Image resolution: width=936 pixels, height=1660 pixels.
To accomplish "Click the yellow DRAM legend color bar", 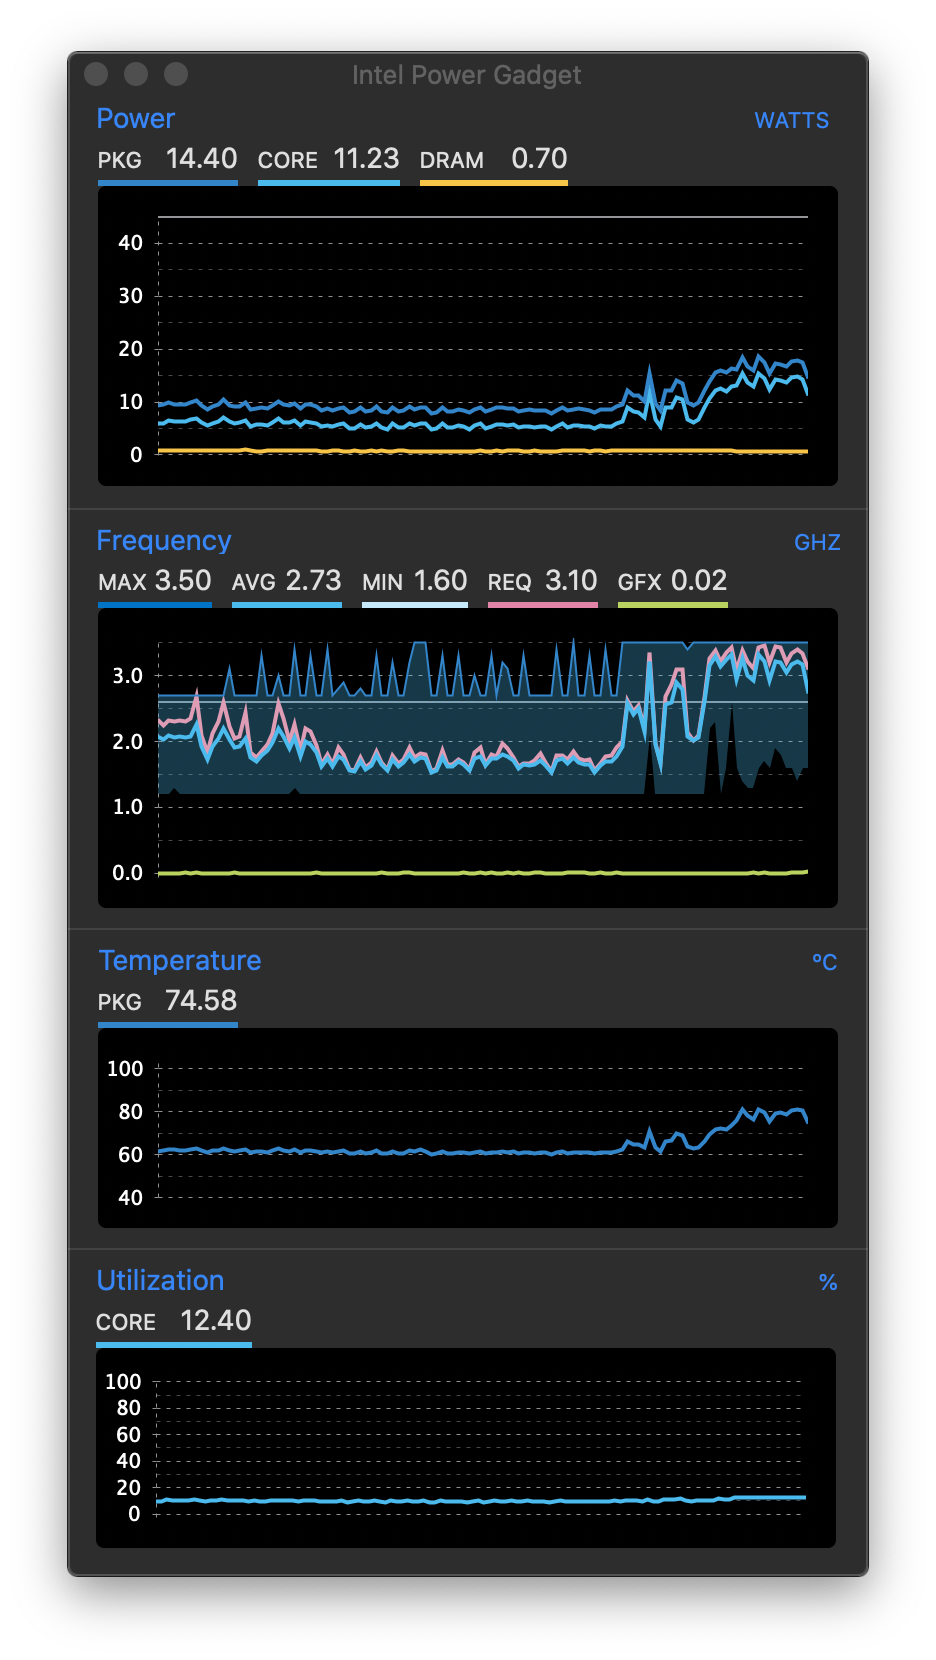I will click(x=494, y=183).
